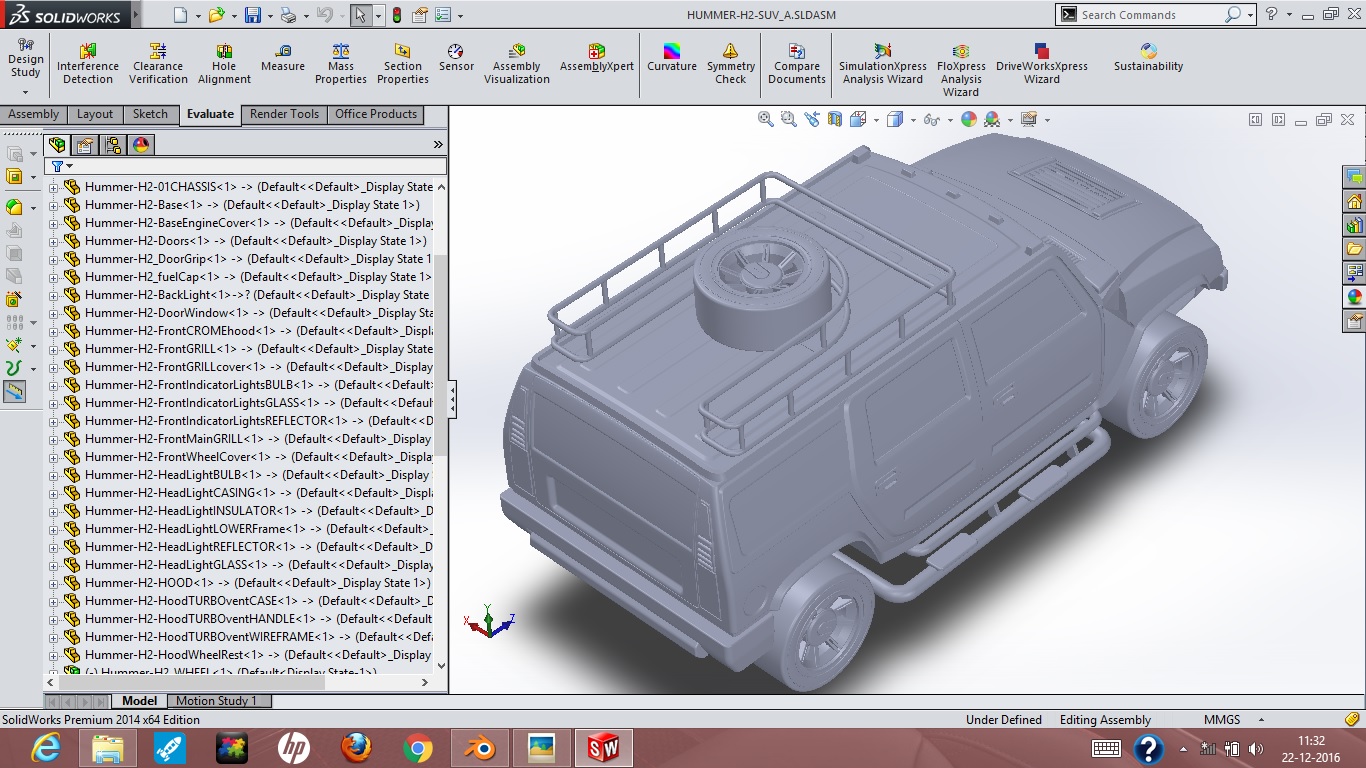Click Rebuild traffic light icon
The image size is (1366, 768).
point(397,15)
